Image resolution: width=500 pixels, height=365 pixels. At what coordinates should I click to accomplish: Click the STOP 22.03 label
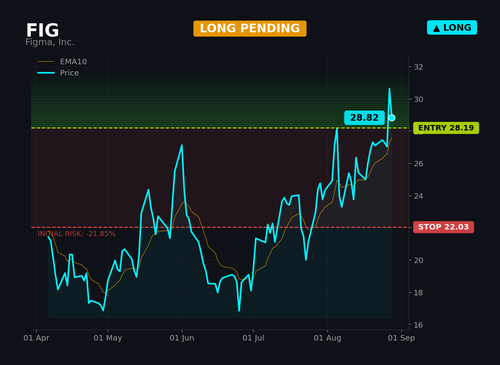pos(443,227)
